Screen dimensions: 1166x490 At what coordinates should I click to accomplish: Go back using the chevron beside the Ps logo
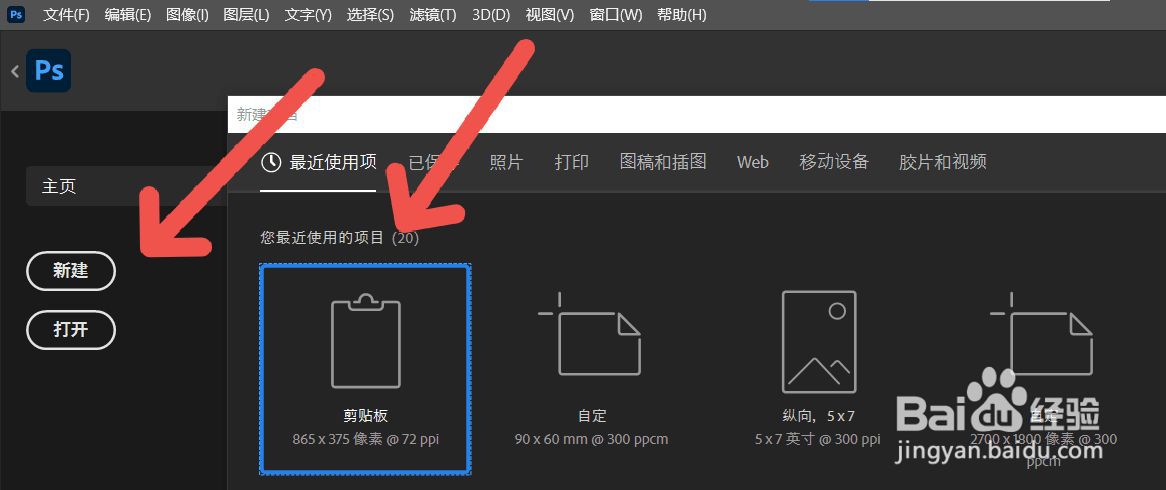coord(15,71)
